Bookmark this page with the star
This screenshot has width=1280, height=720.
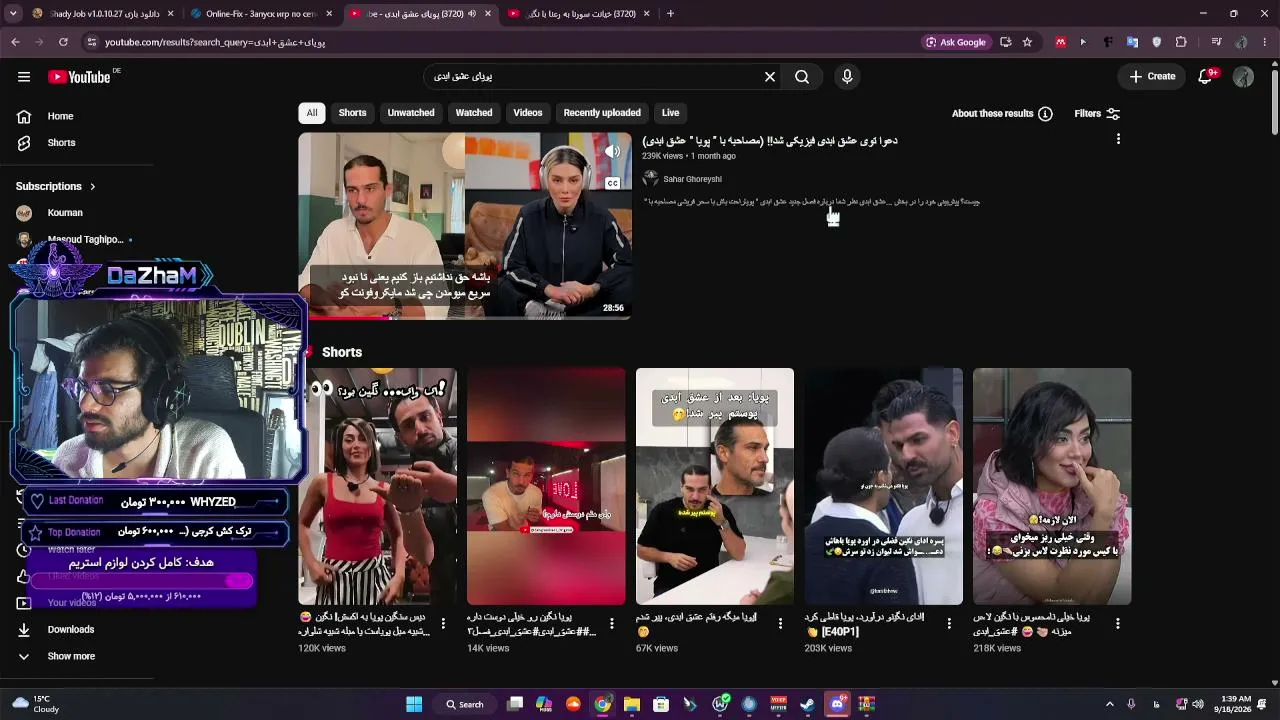pyautogui.click(x=1027, y=42)
